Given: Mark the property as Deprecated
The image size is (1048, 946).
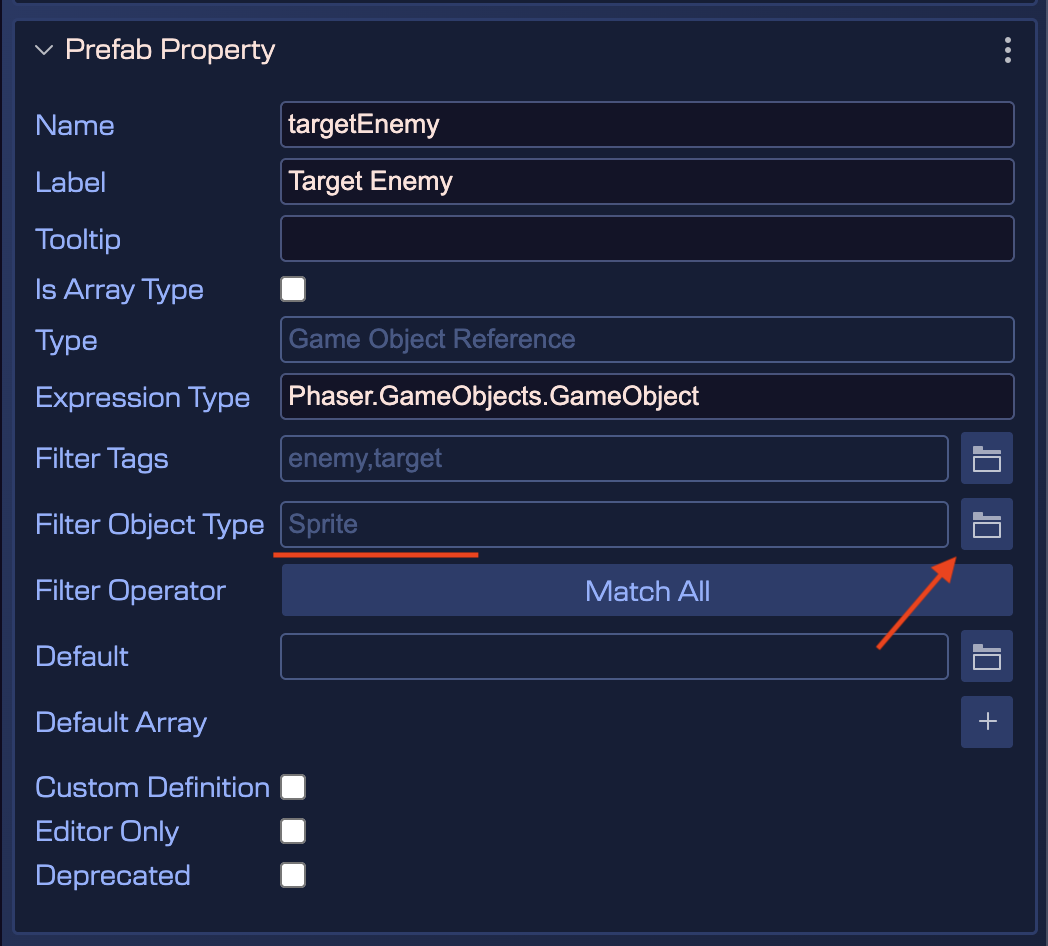Looking at the screenshot, I should (293, 875).
